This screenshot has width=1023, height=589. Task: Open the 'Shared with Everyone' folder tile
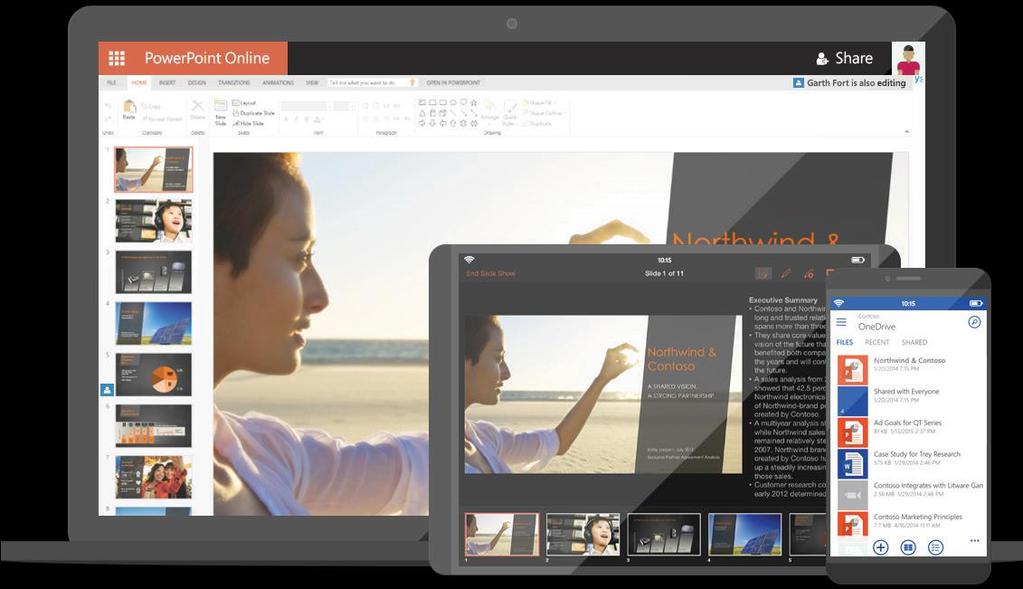tap(853, 401)
